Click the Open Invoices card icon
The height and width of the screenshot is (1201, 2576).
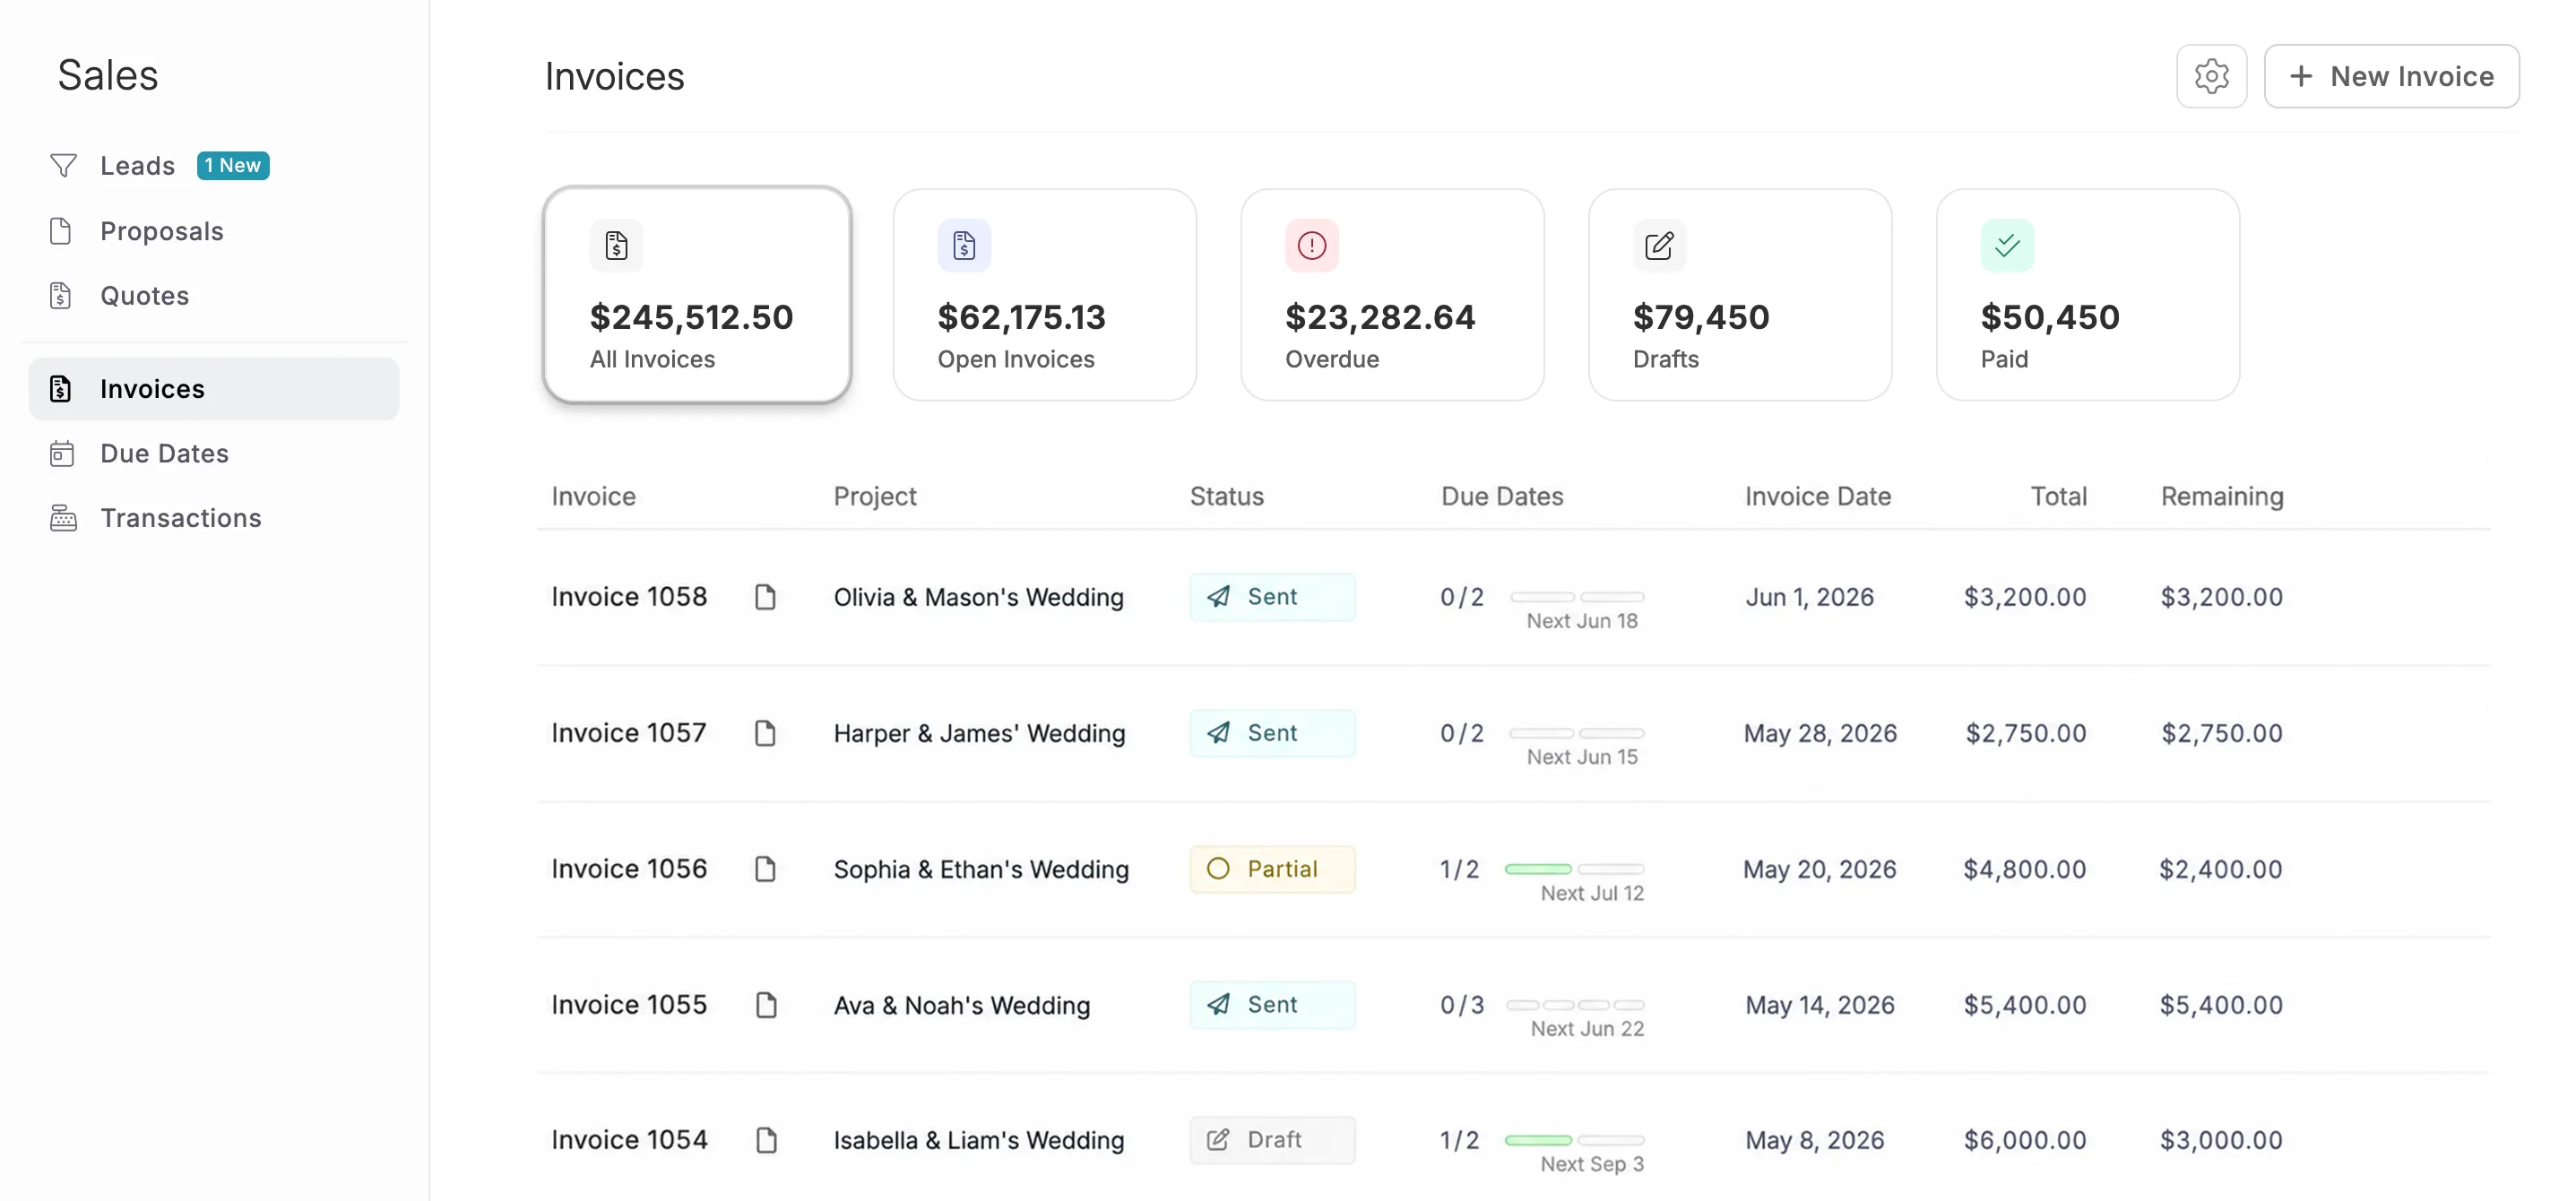[x=964, y=245]
